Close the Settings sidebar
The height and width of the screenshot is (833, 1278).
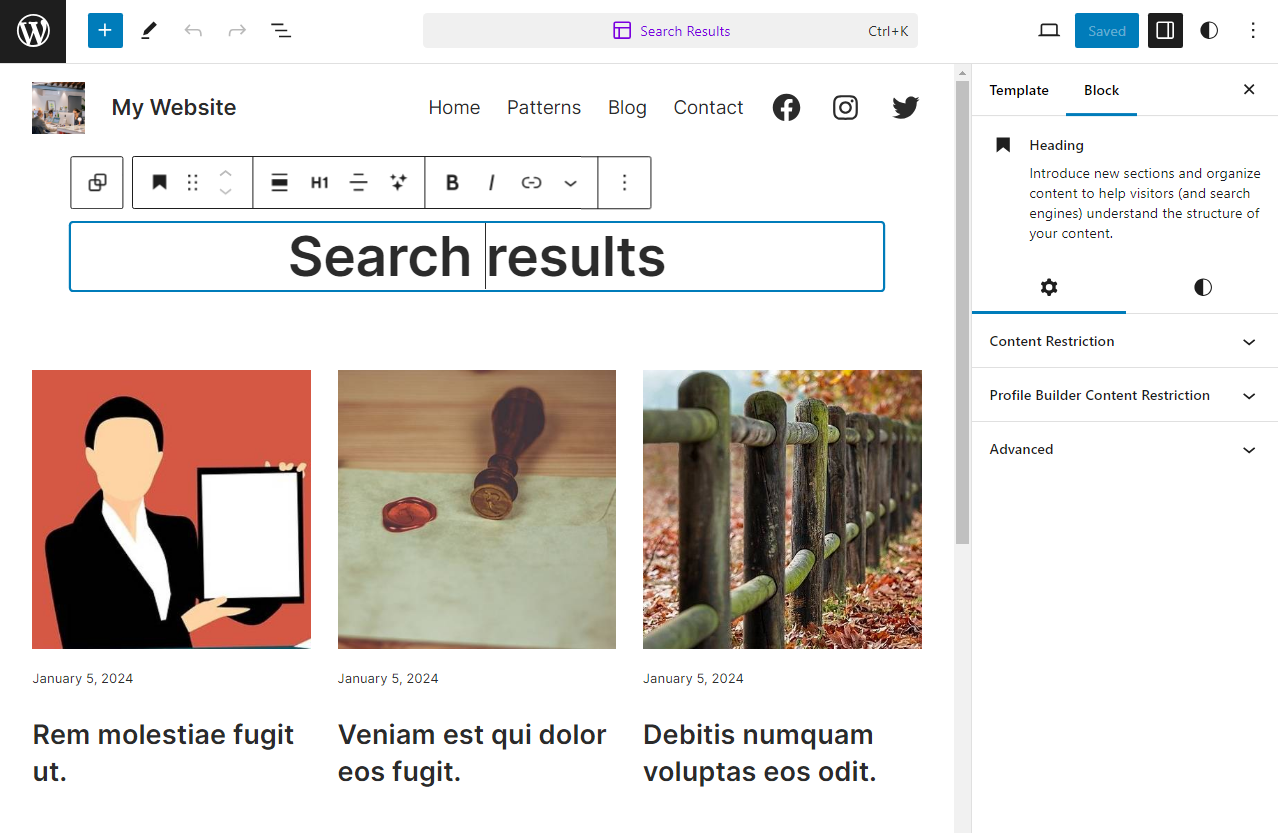coord(1249,90)
